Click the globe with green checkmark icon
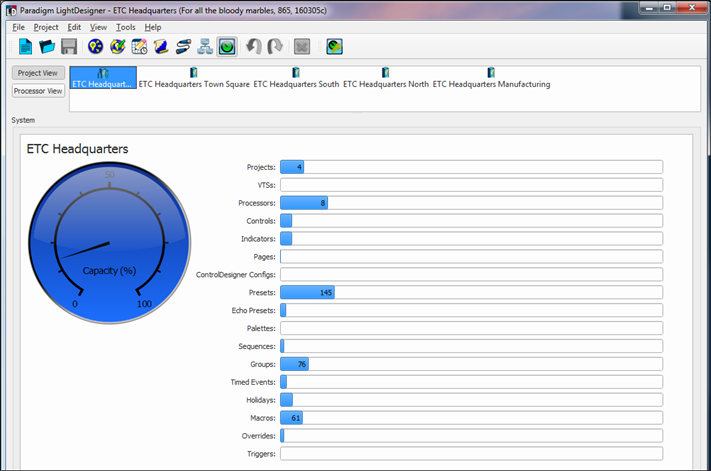 [117, 46]
